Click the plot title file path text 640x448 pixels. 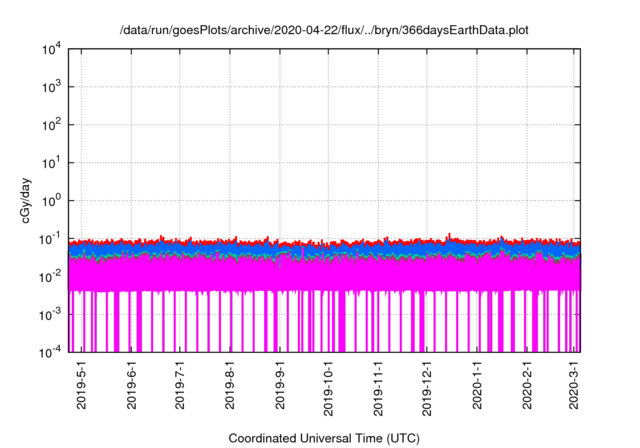[324, 30]
